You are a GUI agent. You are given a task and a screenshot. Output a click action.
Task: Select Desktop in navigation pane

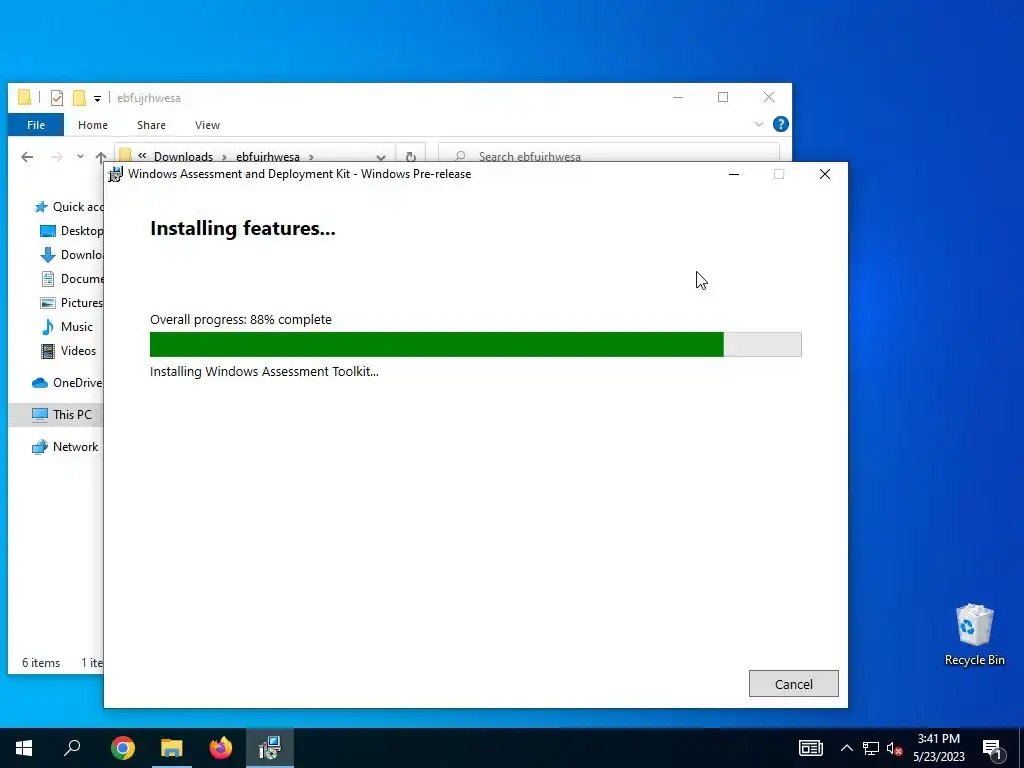(71, 231)
